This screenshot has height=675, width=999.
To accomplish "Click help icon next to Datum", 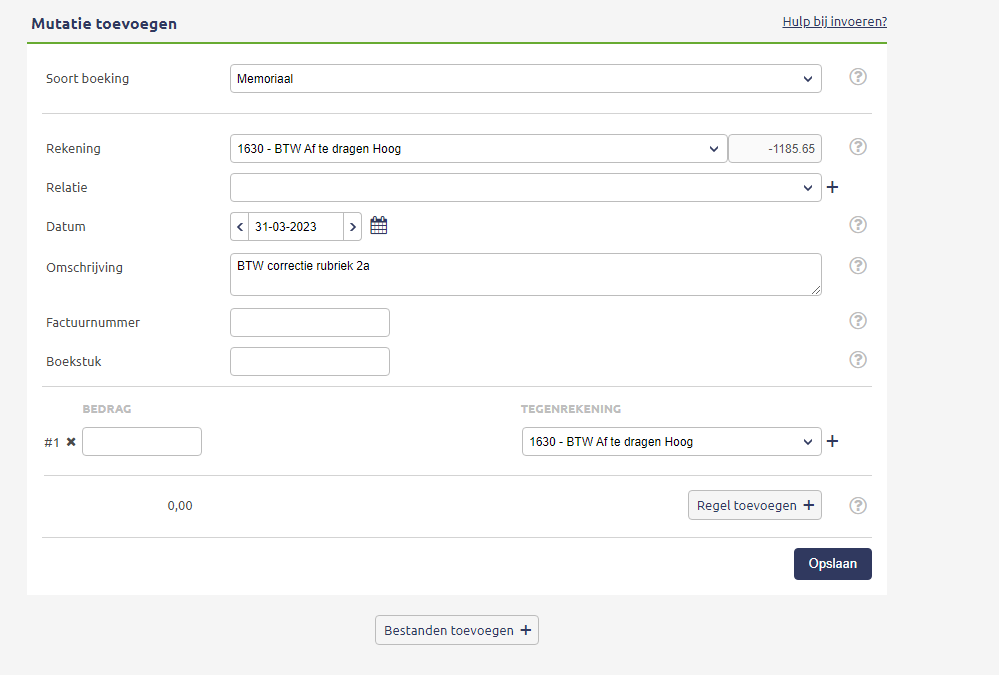I will (x=858, y=225).
